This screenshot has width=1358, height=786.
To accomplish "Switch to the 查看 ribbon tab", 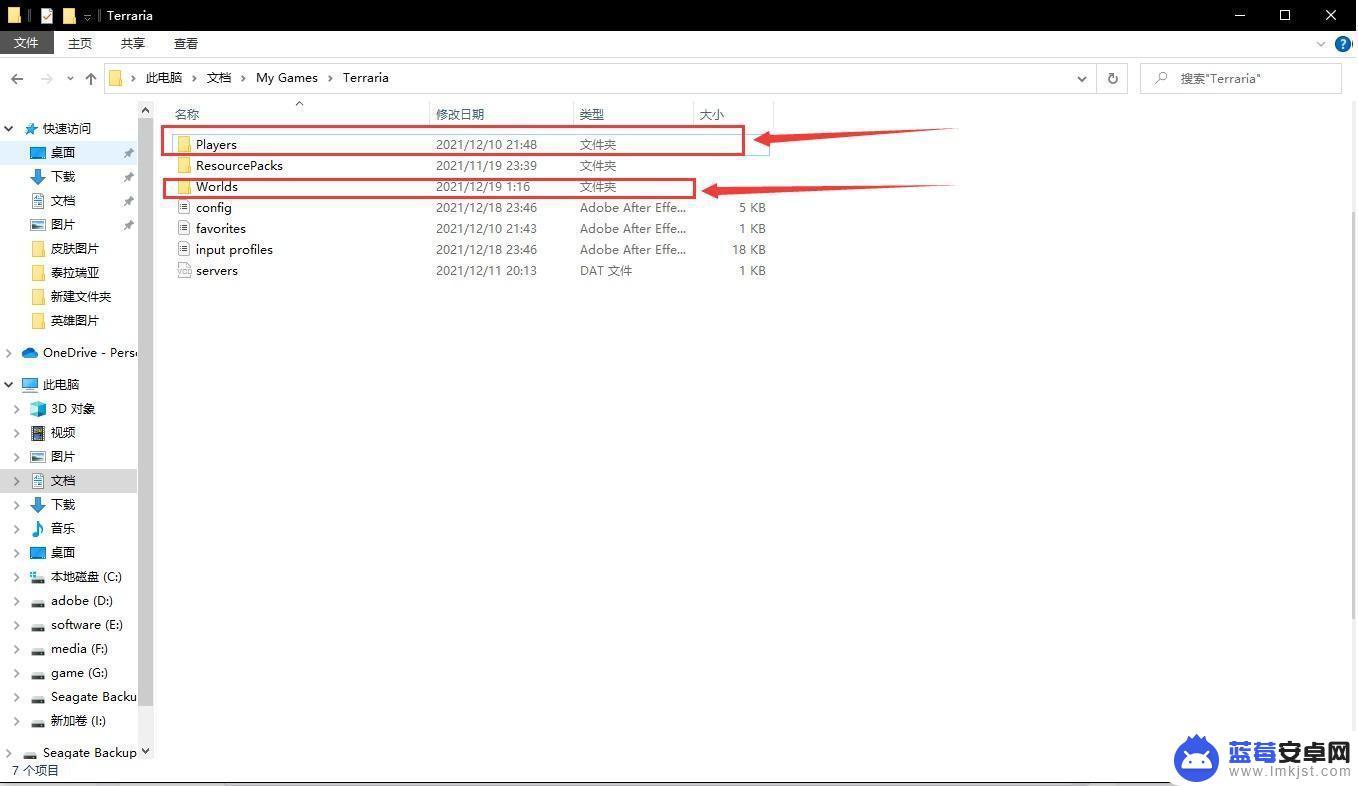I will [186, 43].
